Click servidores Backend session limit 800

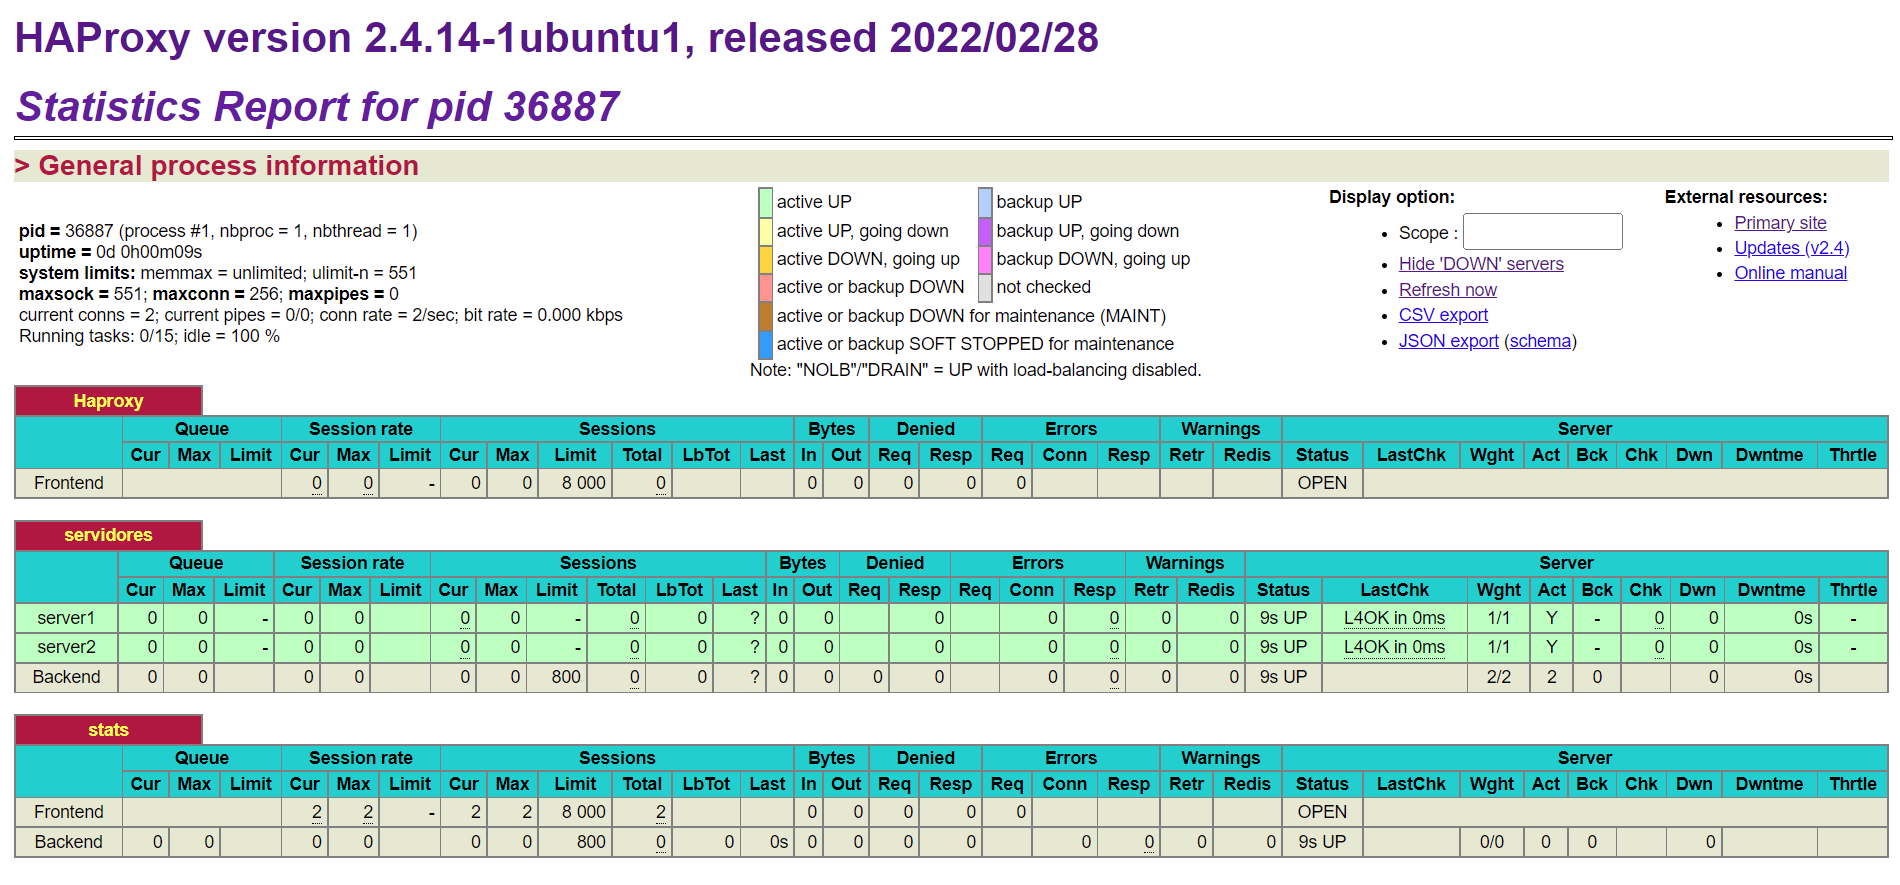point(566,677)
